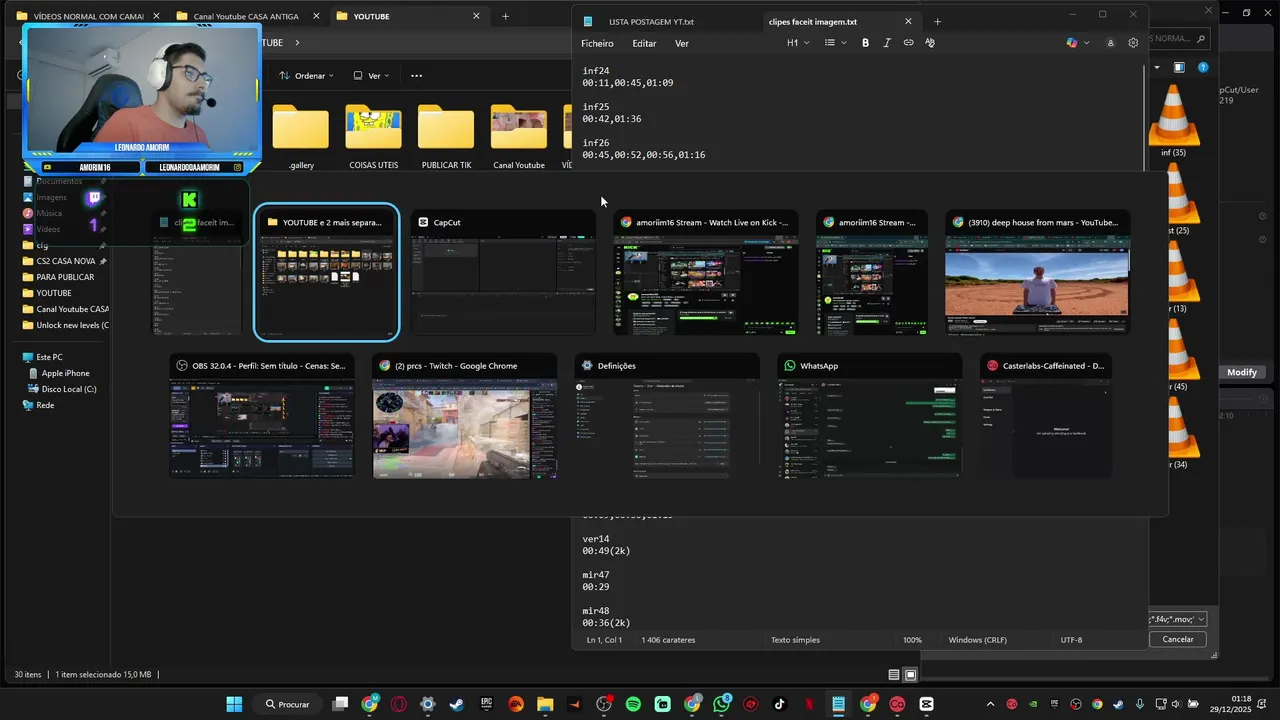This screenshot has height=720, width=1280.
Task: Click the Steam taskbar icon
Action: point(457,705)
